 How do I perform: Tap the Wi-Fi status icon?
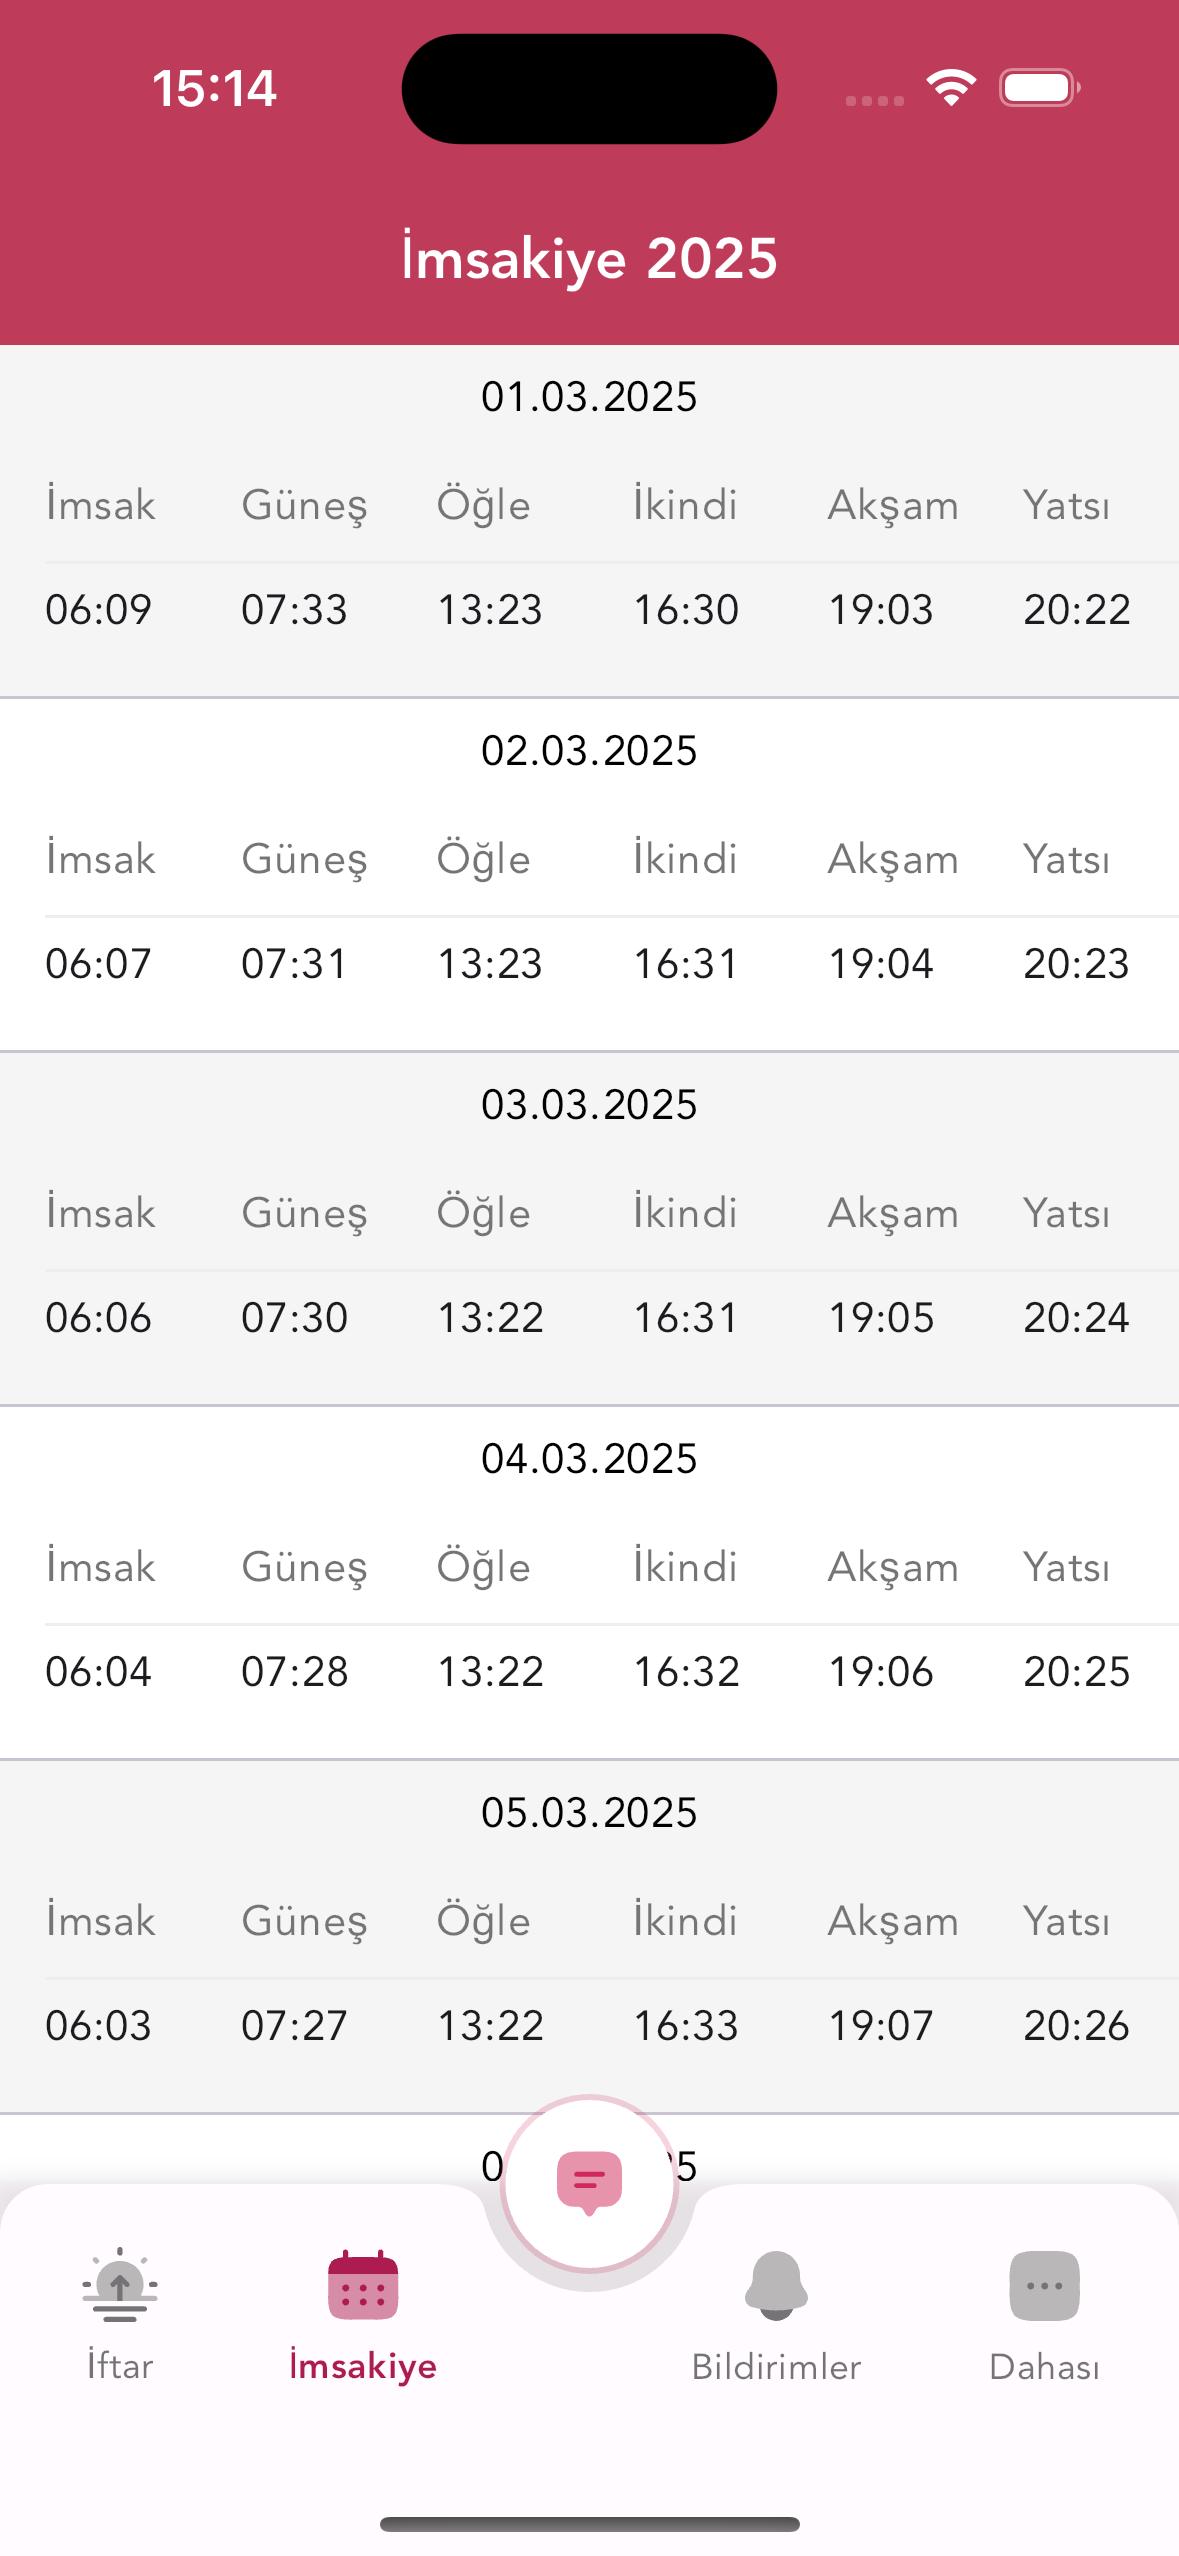click(x=951, y=88)
